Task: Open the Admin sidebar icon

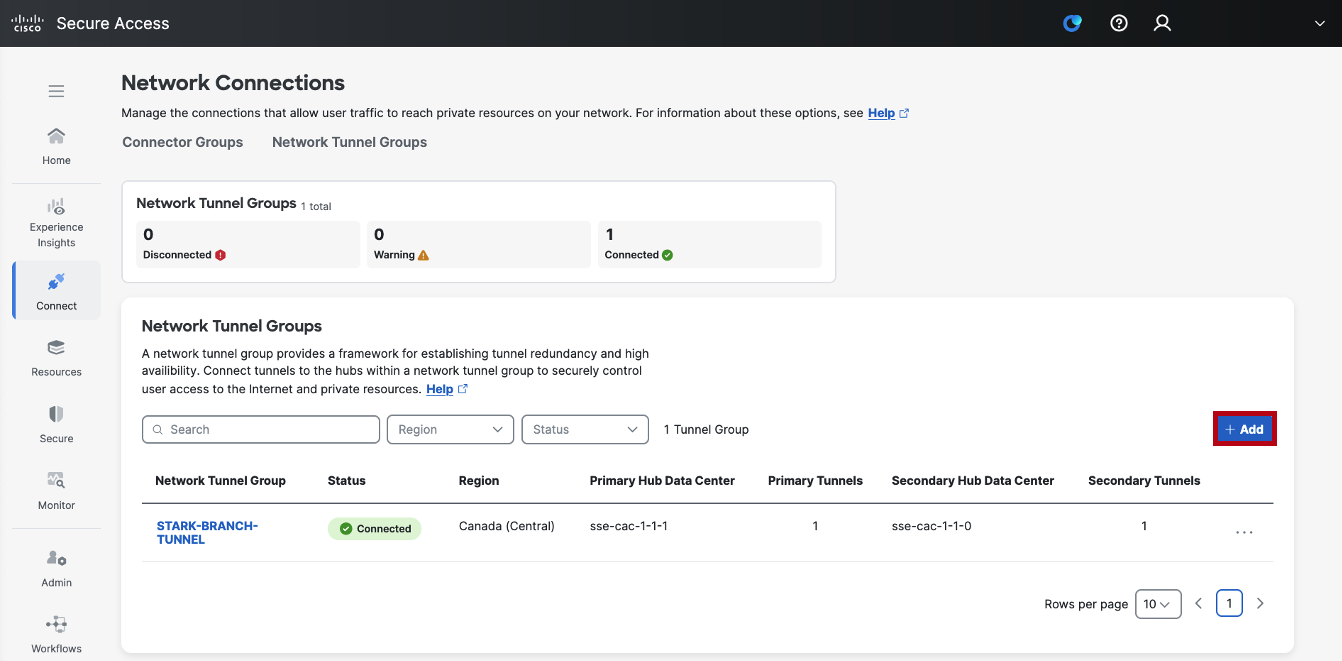Action: click(x=56, y=566)
